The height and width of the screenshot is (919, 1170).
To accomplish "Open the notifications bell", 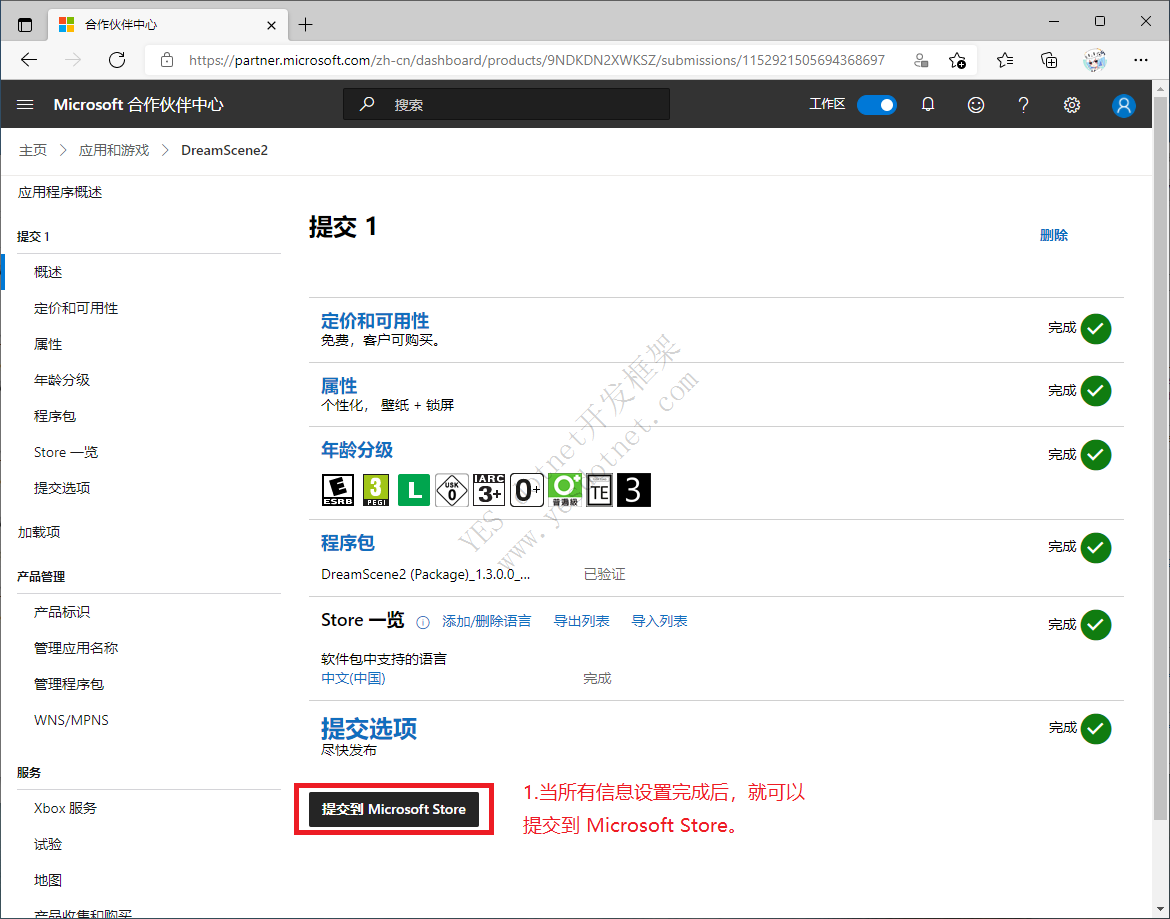I will coord(927,104).
